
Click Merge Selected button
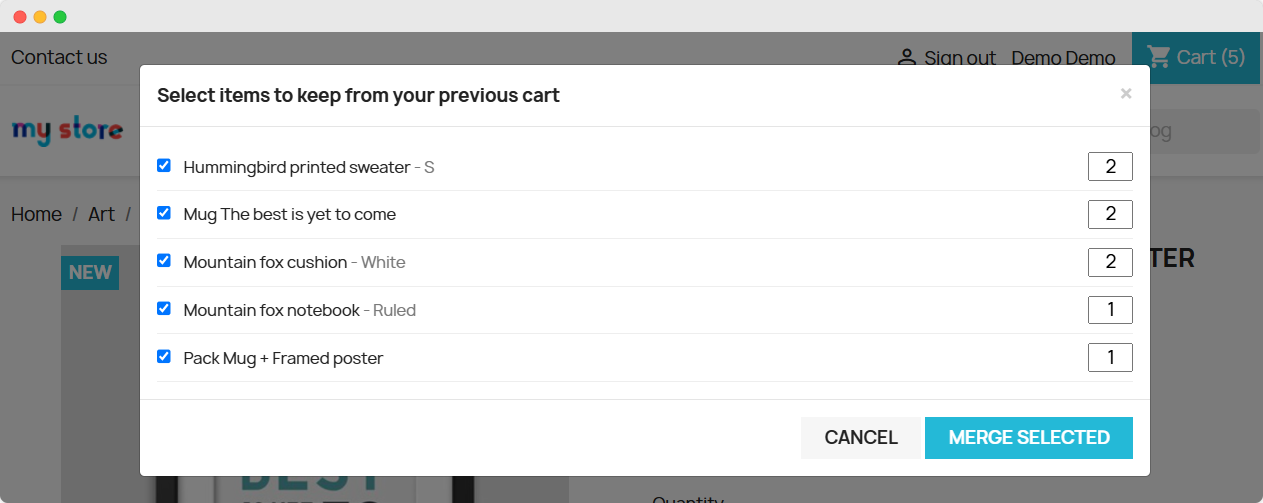[1028, 438]
